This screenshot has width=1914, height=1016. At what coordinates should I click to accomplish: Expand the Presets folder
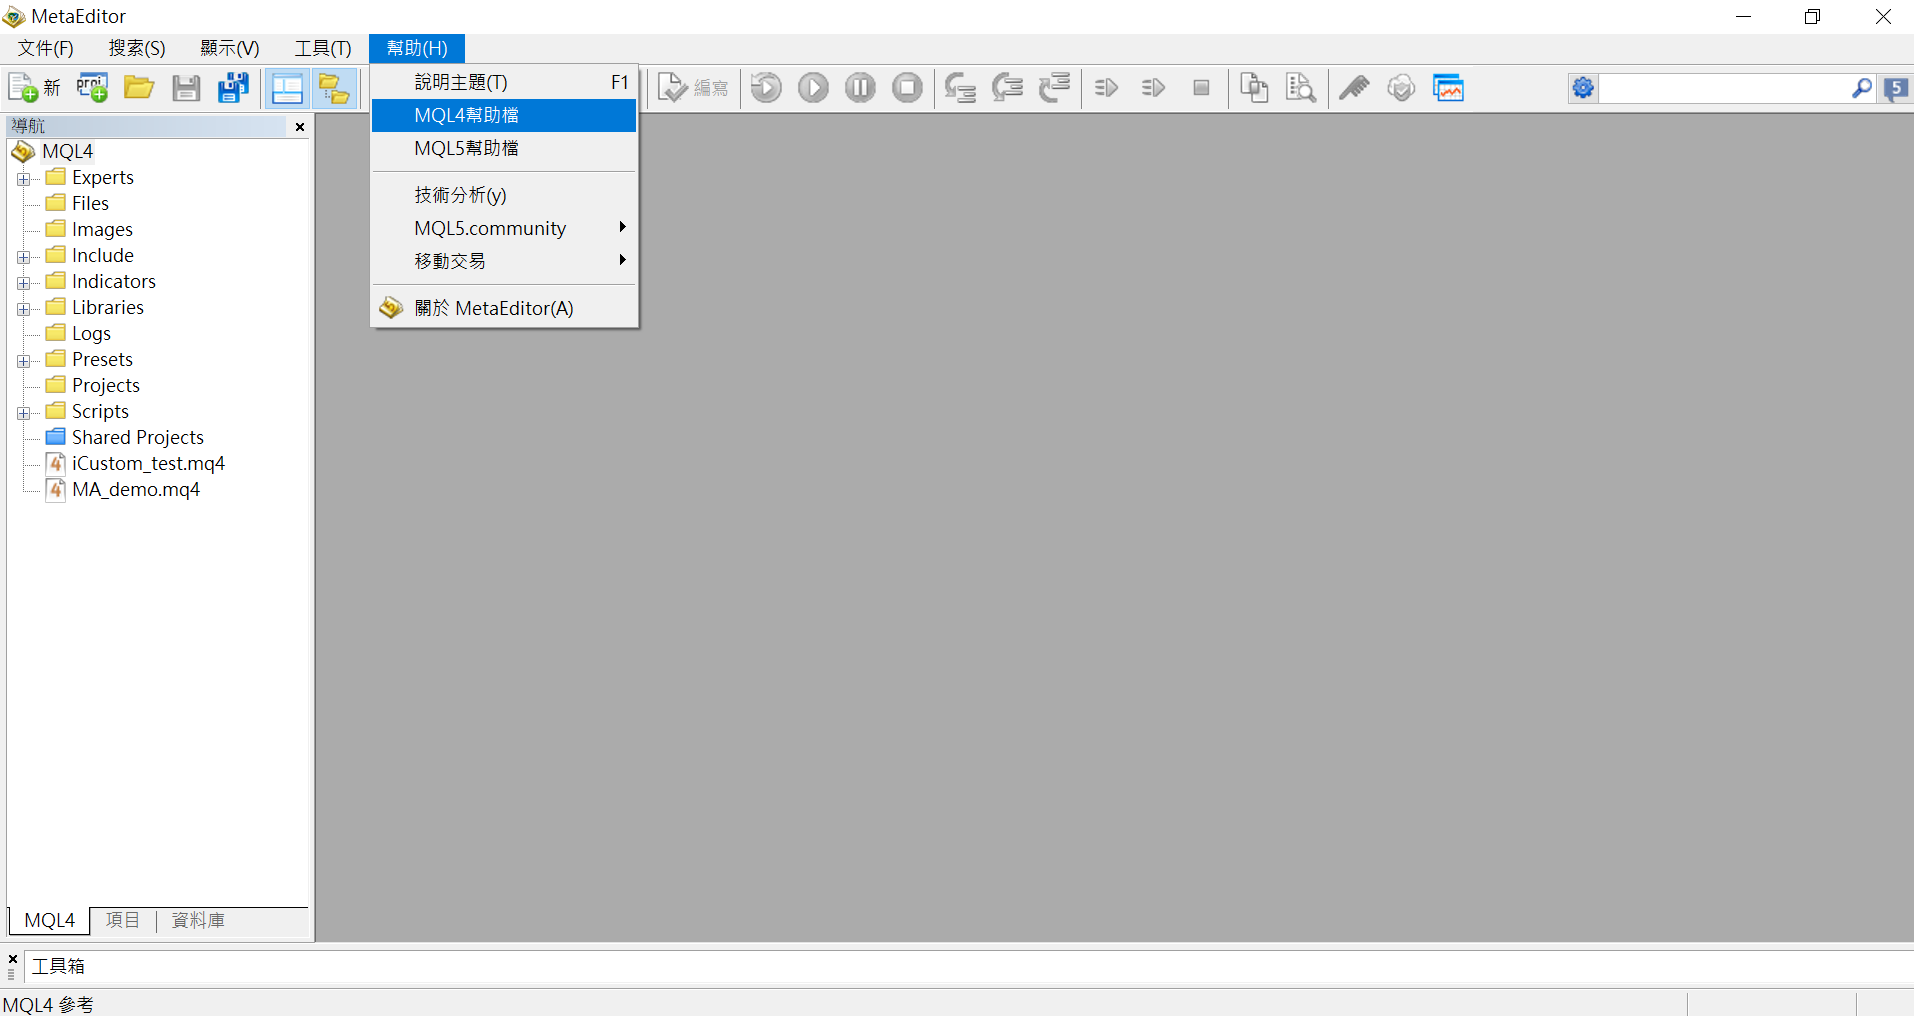pyautogui.click(x=24, y=361)
